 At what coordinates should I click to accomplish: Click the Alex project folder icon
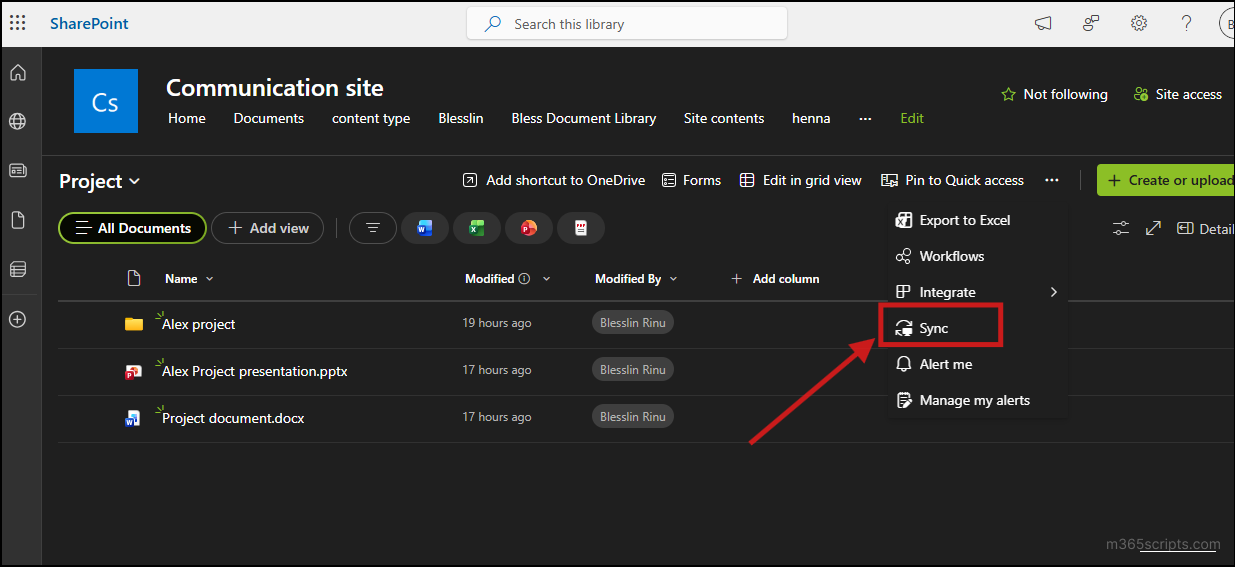click(x=134, y=323)
